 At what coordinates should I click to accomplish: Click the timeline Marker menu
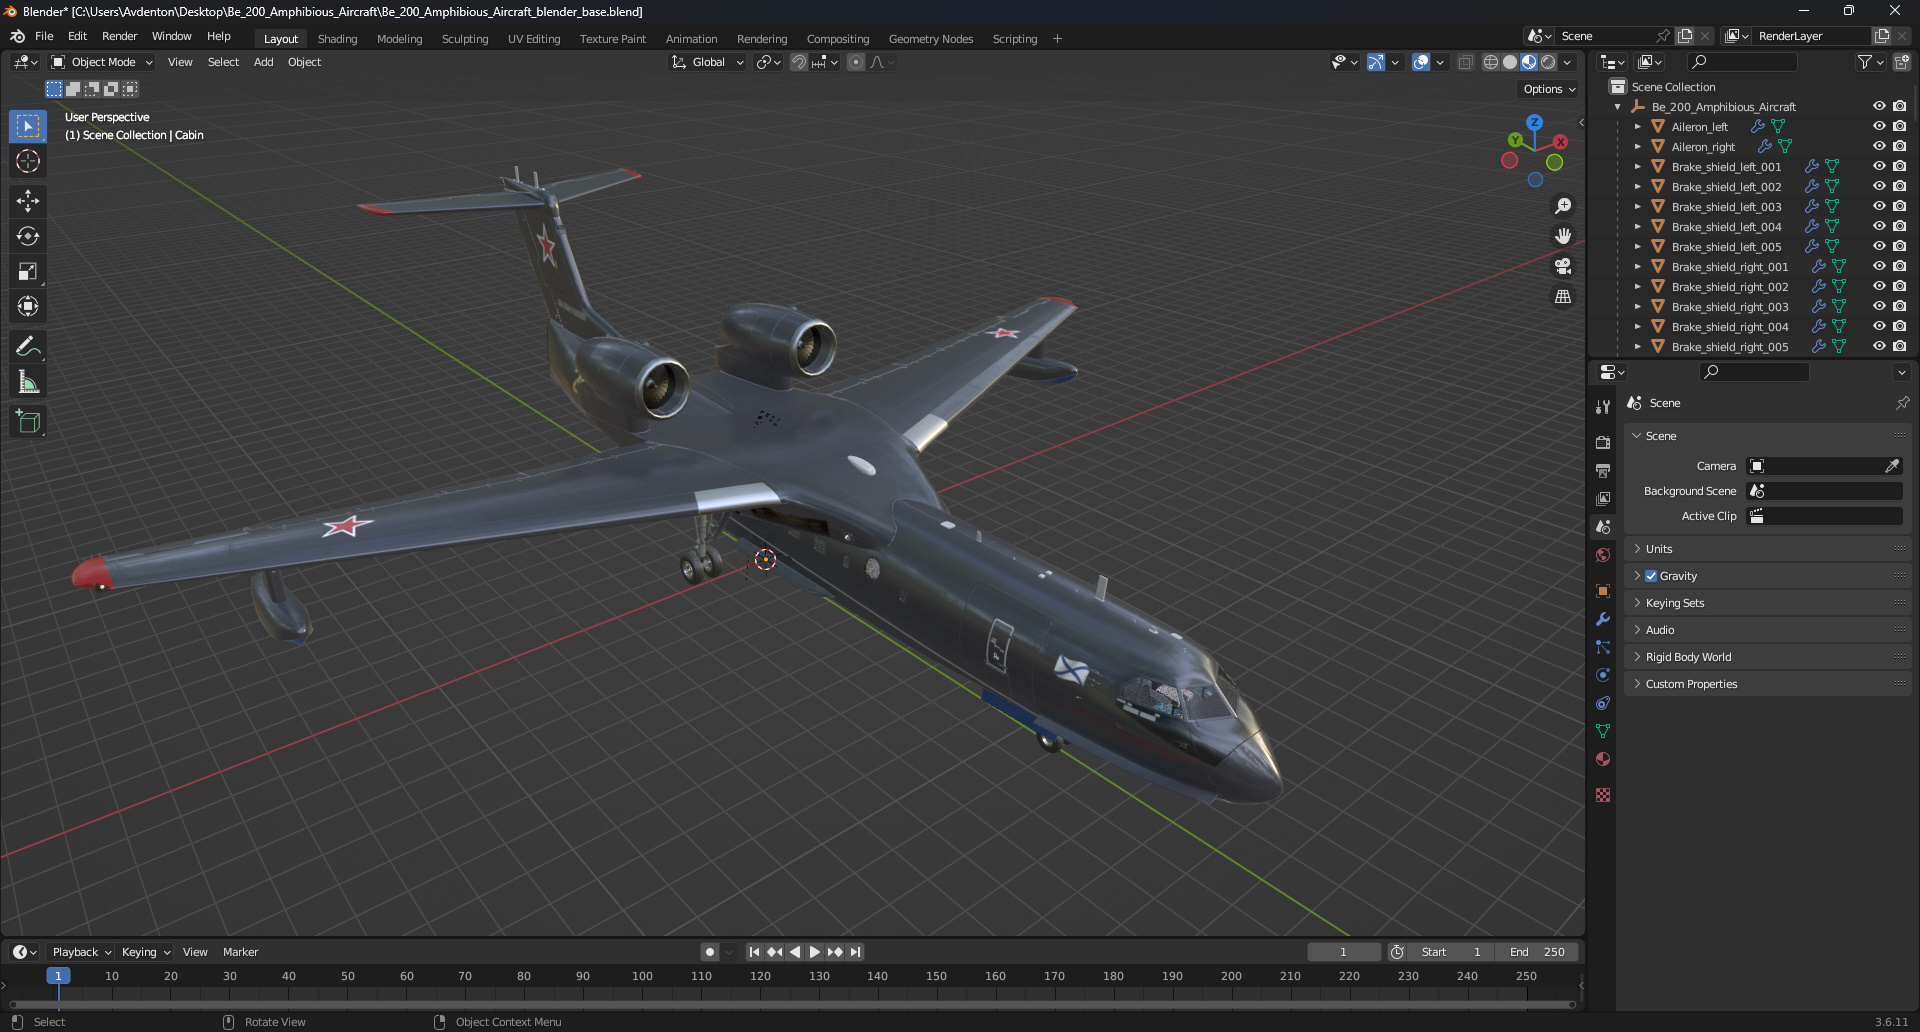(x=240, y=952)
